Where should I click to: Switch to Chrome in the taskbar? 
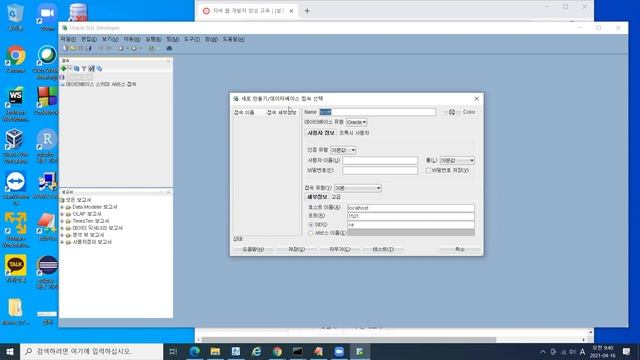277,351
